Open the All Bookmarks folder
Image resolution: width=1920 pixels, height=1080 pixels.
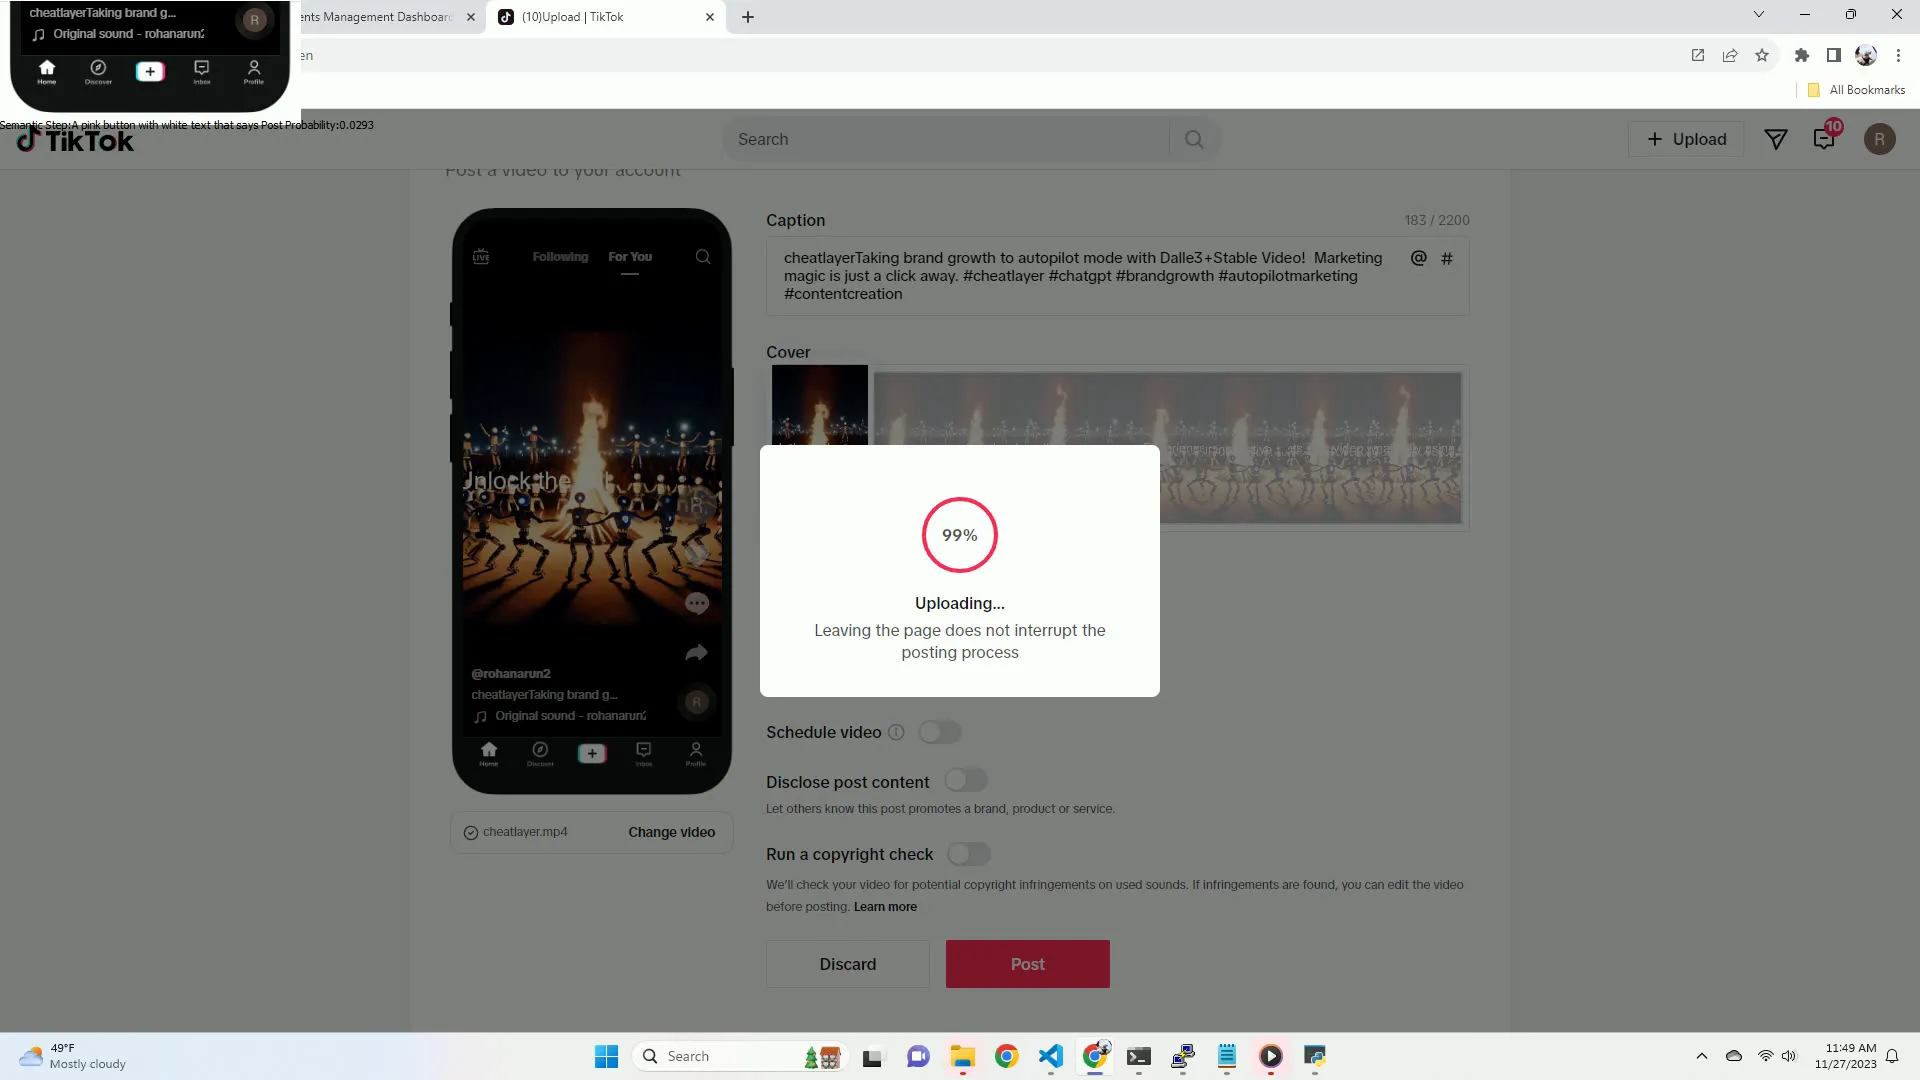(x=1857, y=90)
